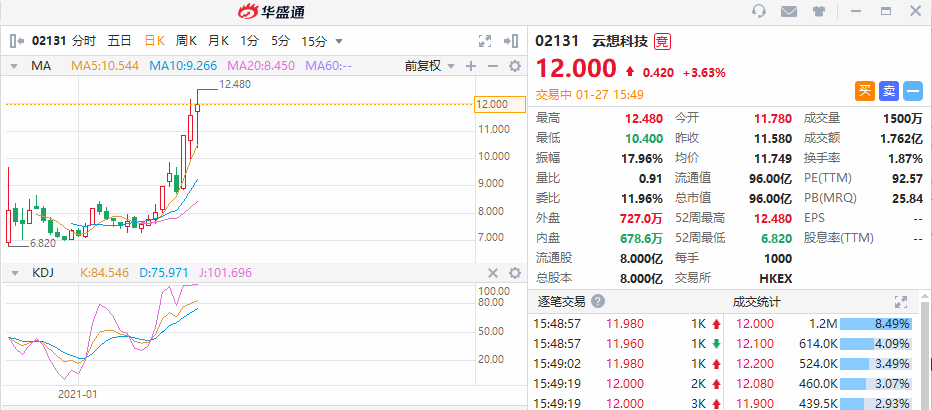
Task: Switch to 分时 chart tab
Action: click(84, 41)
